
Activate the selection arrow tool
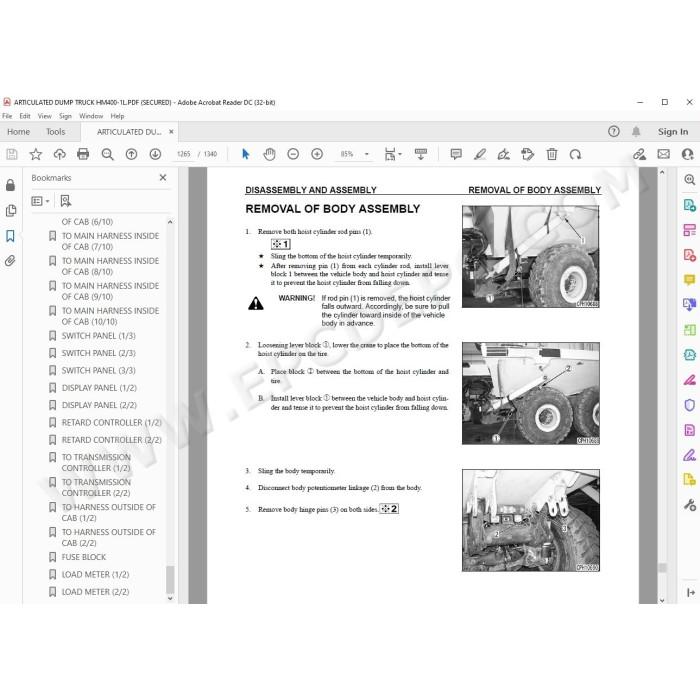pyautogui.click(x=246, y=154)
